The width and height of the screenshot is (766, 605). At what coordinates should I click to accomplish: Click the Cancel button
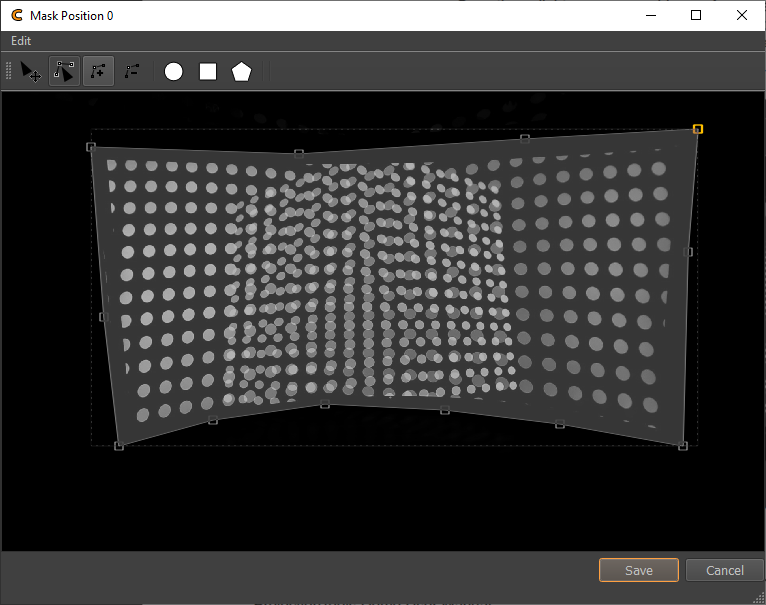724,570
